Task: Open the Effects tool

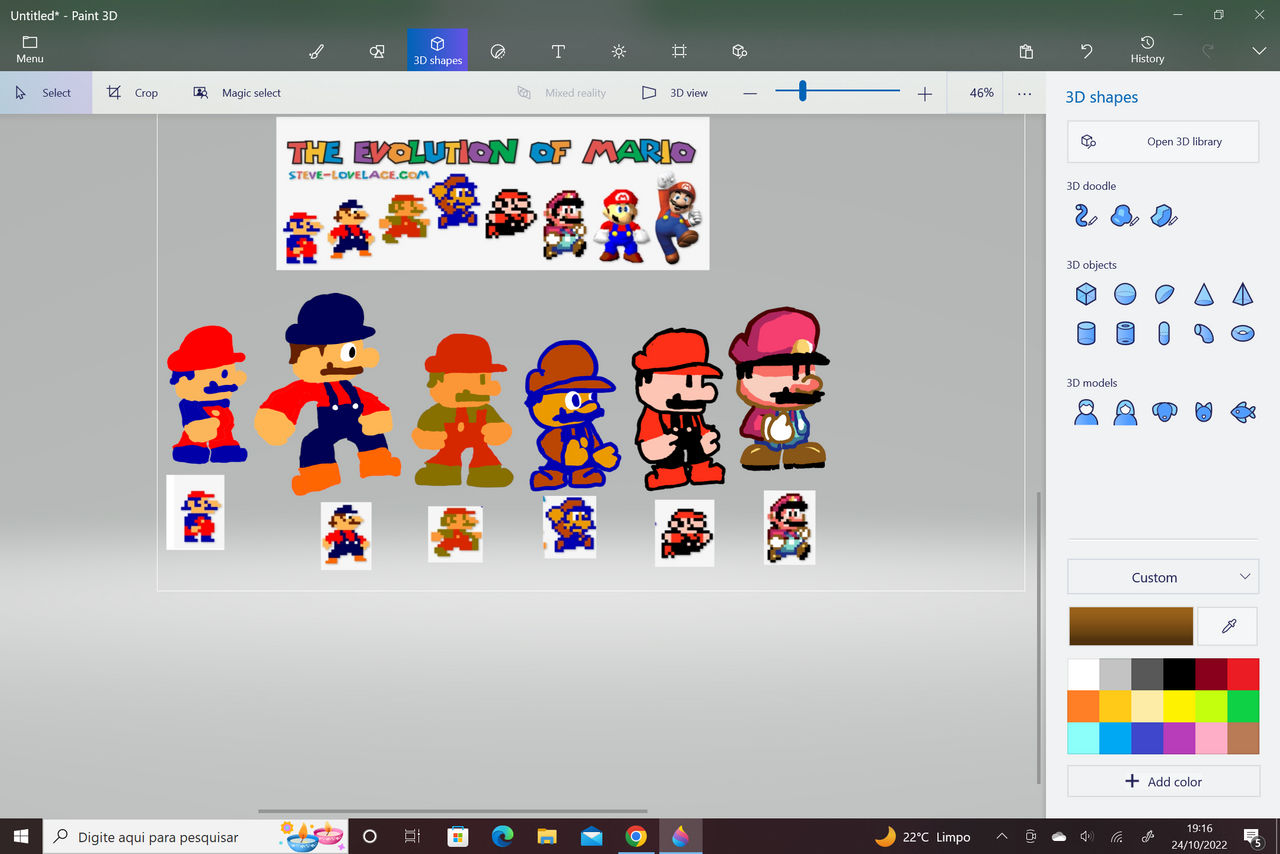Action: (619, 51)
